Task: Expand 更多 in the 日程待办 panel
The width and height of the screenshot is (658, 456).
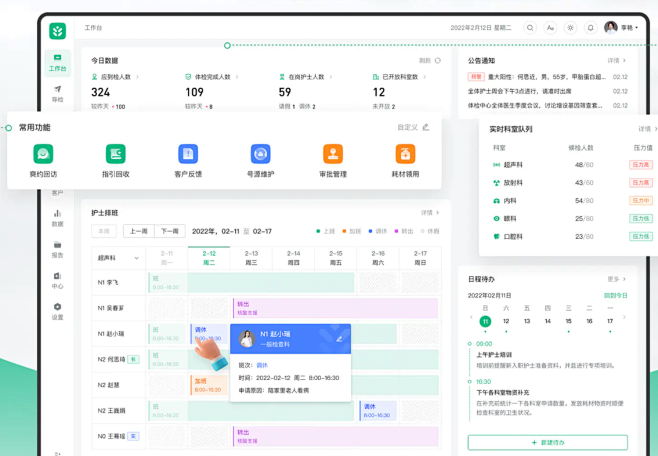Action: click(x=616, y=280)
